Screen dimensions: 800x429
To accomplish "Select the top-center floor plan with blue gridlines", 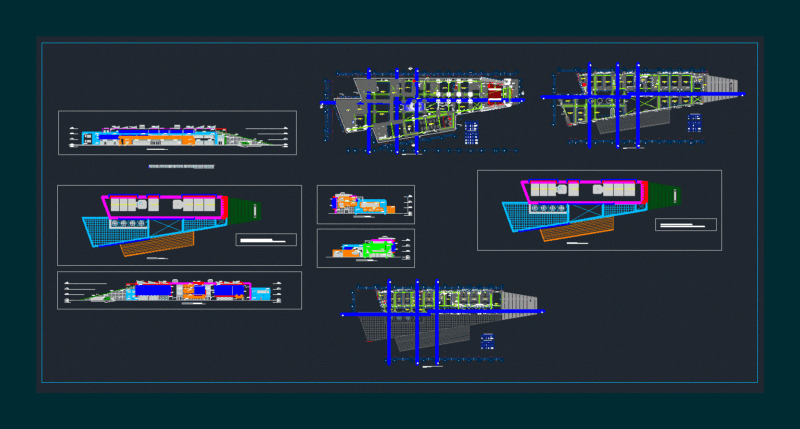I will pyautogui.click(x=422, y=111).
